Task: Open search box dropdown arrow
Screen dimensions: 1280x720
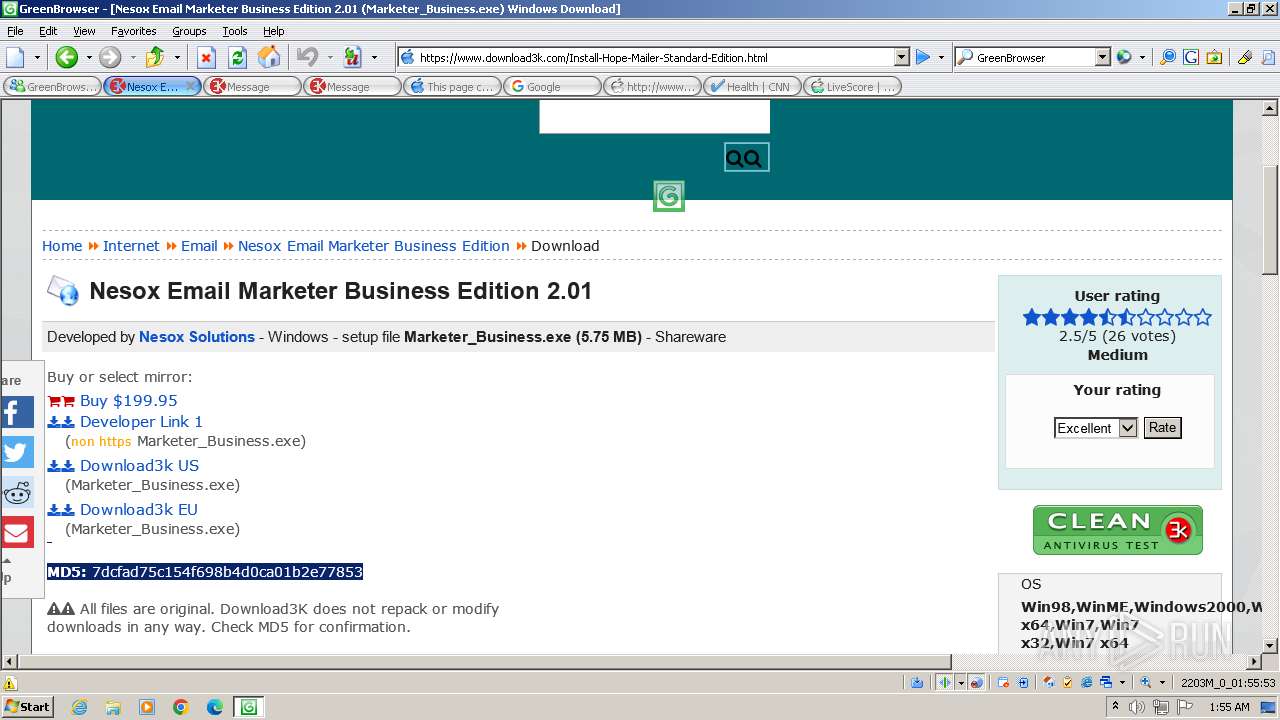Action: [1102, 57]
